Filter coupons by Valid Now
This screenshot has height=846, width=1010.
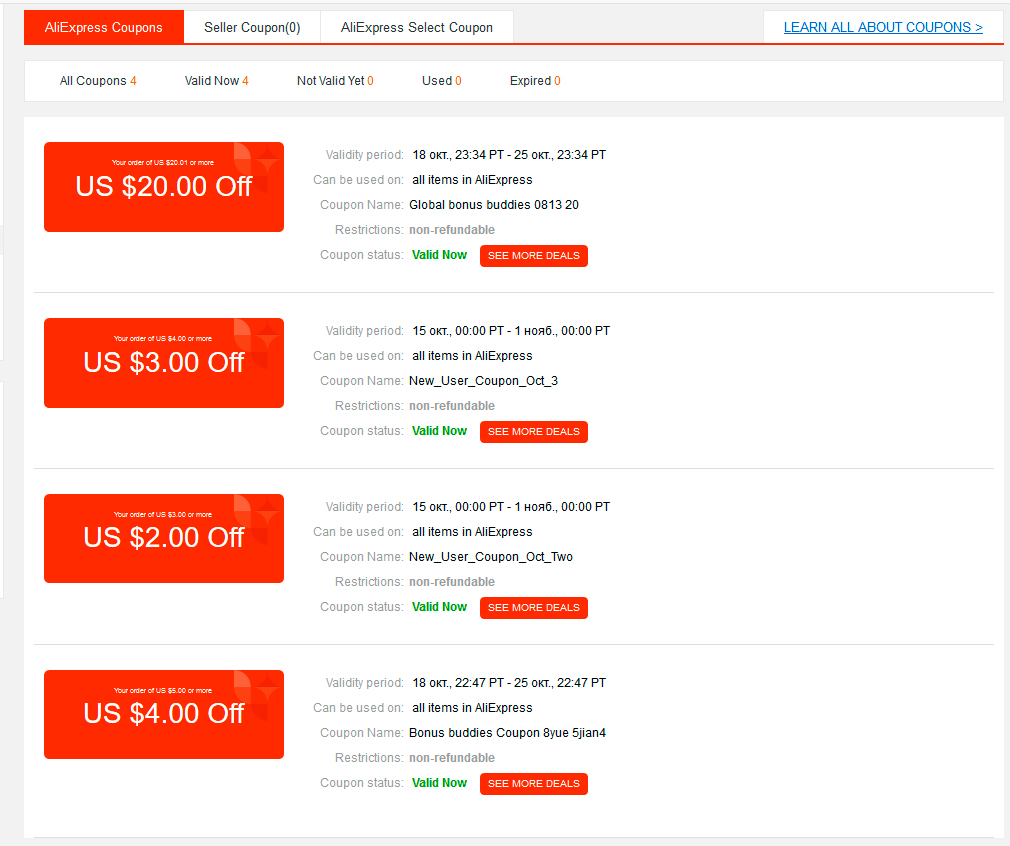(x=216, y=81)
